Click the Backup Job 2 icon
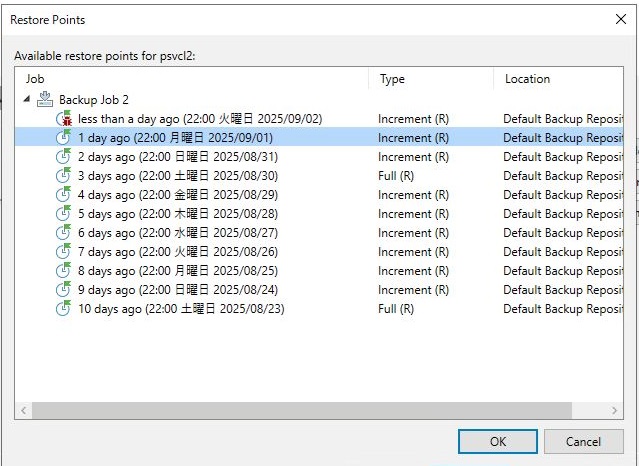 click(x=44, y=99)
